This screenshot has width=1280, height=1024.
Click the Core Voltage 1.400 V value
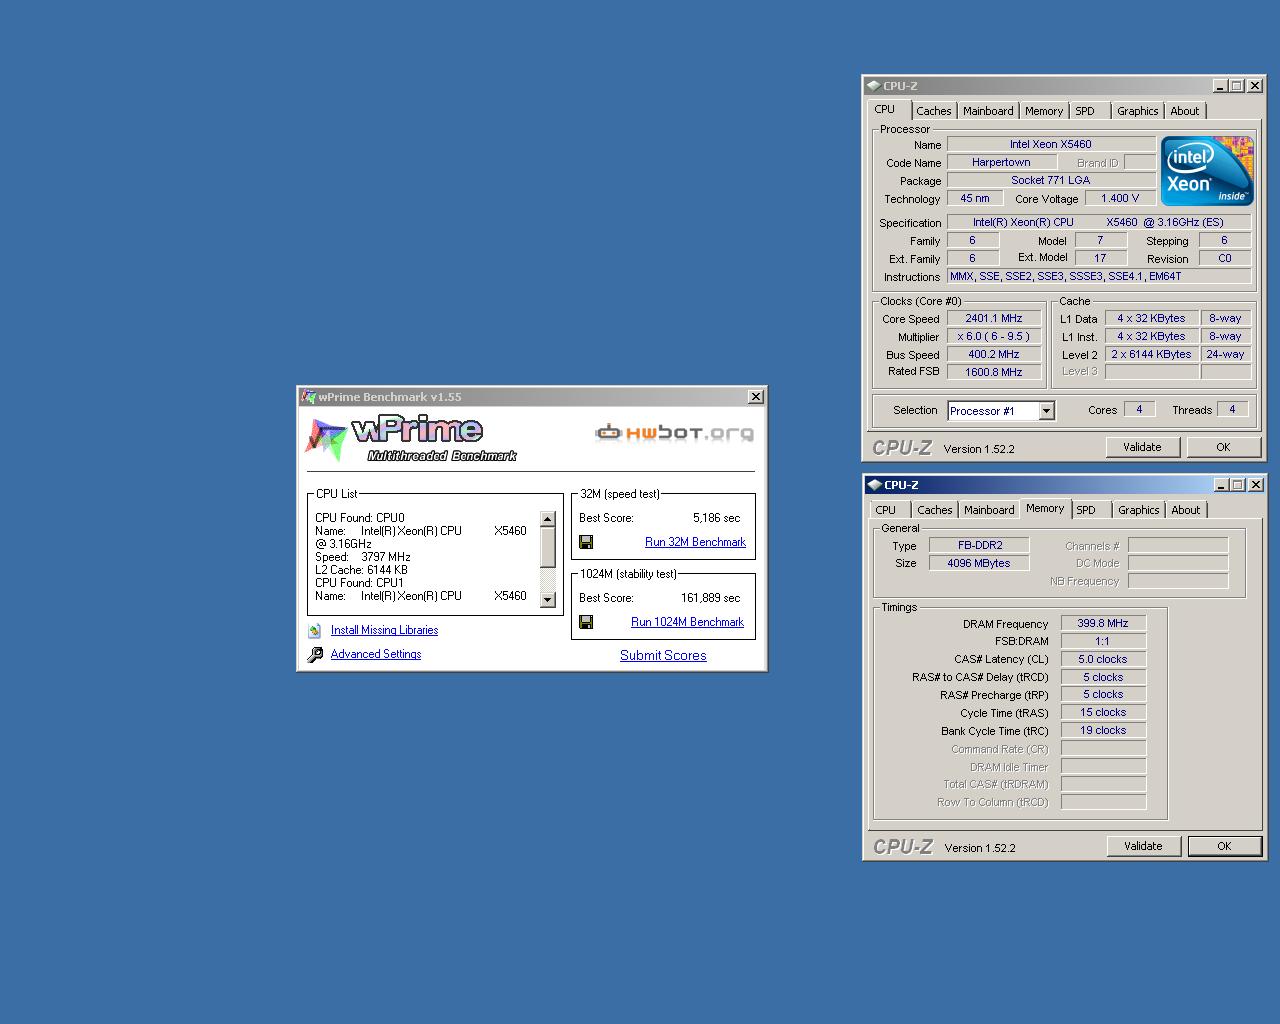[x=1120, y=198]
